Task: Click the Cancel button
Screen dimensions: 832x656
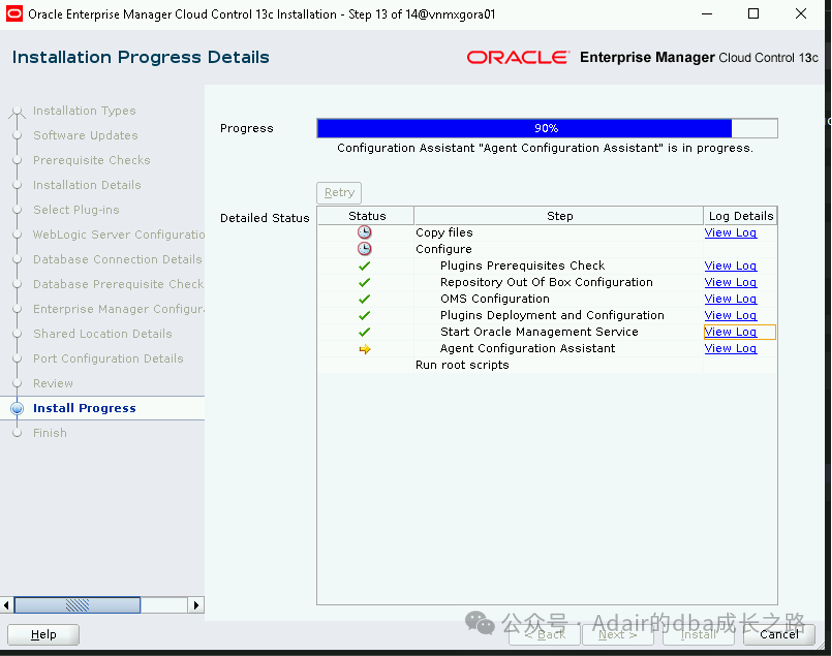Action: 779,634
